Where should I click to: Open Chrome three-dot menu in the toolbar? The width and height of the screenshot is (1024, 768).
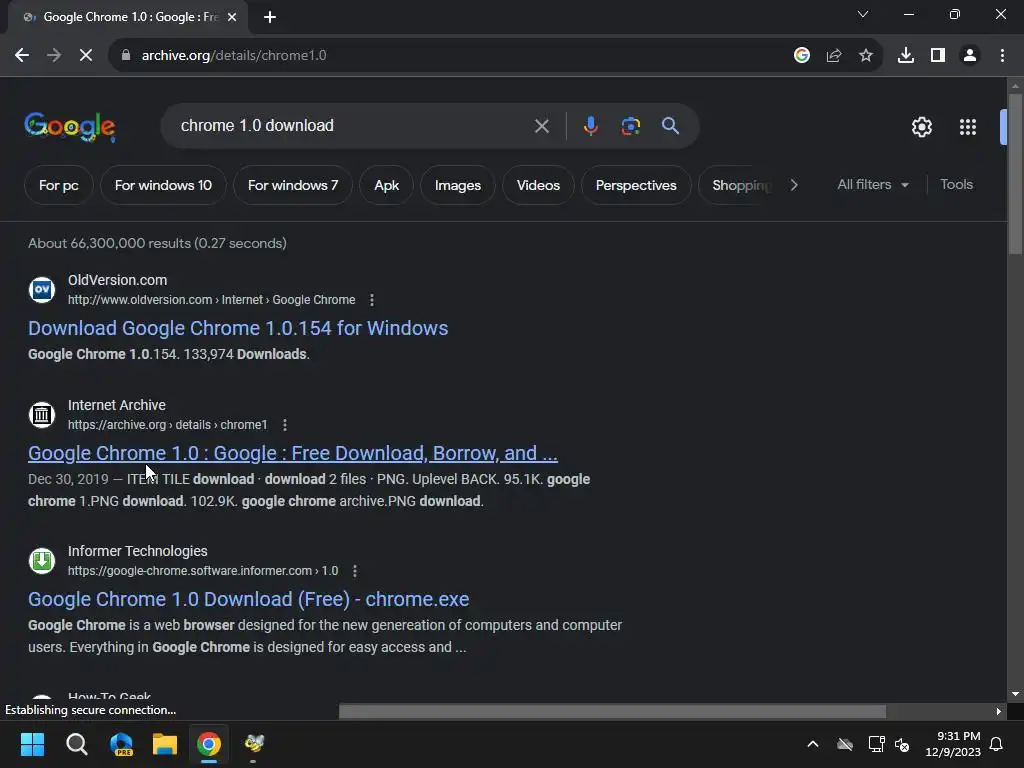point(1002,56)
